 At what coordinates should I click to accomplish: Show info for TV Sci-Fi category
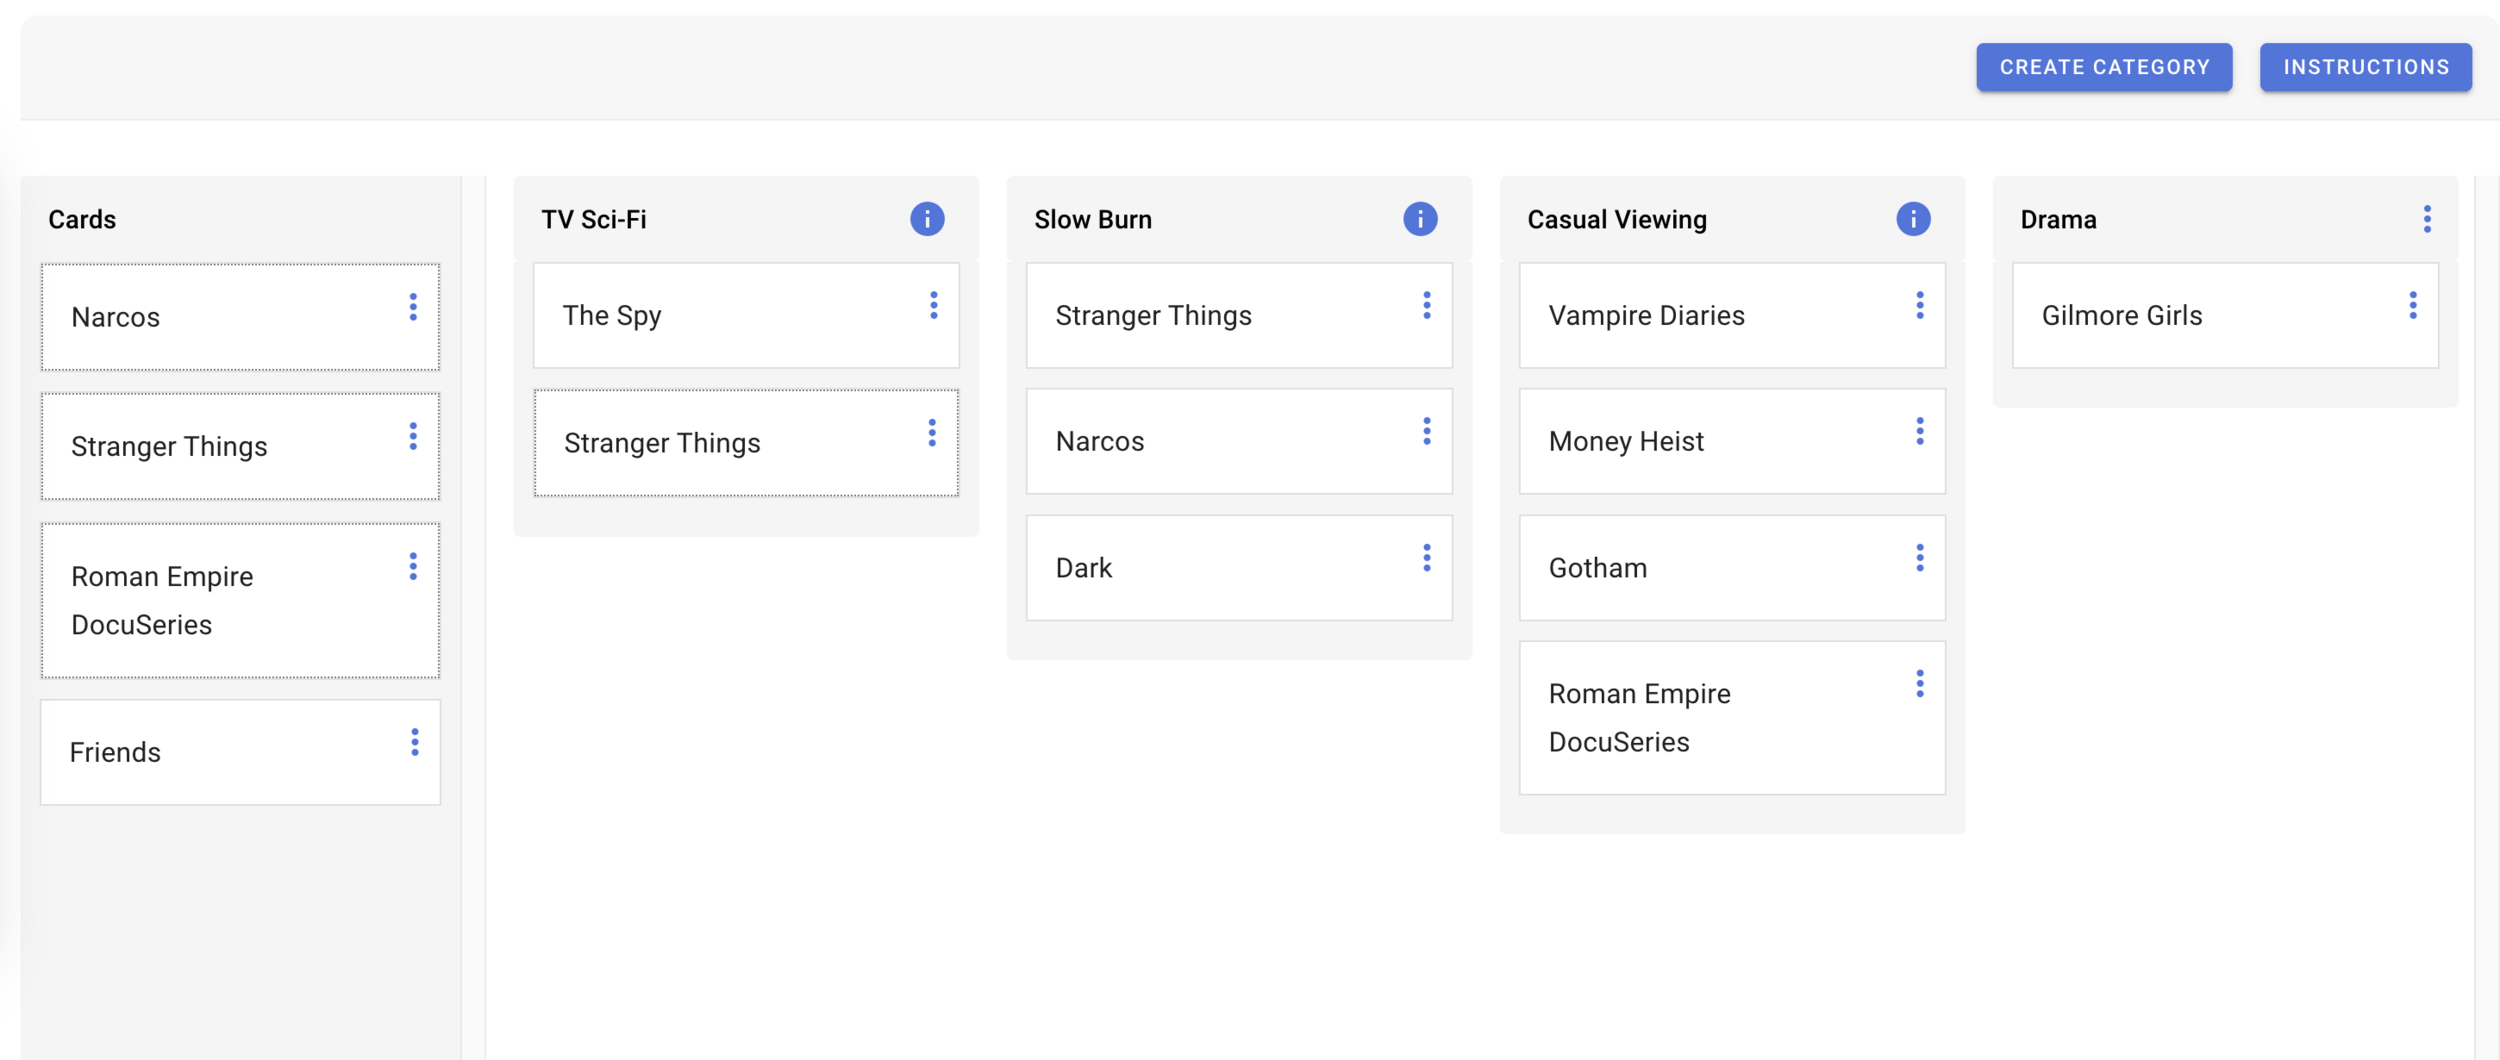927,219
